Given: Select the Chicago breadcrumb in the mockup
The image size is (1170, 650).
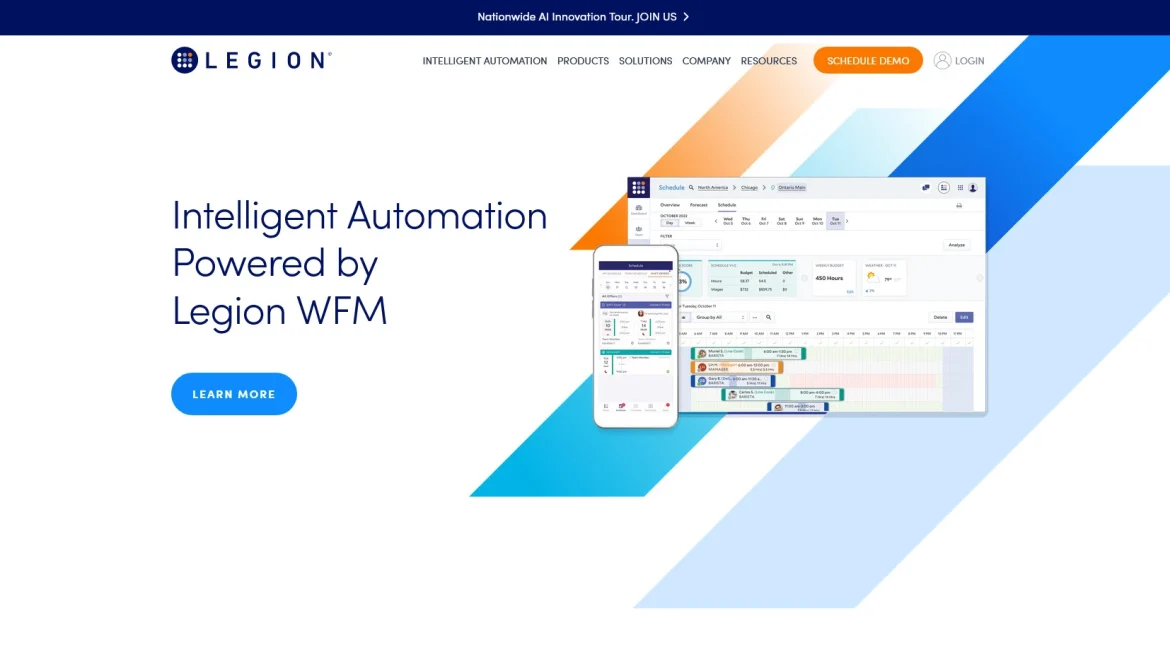Looking at the screenshot, I should pyautogui.click(x=749, y=188).
